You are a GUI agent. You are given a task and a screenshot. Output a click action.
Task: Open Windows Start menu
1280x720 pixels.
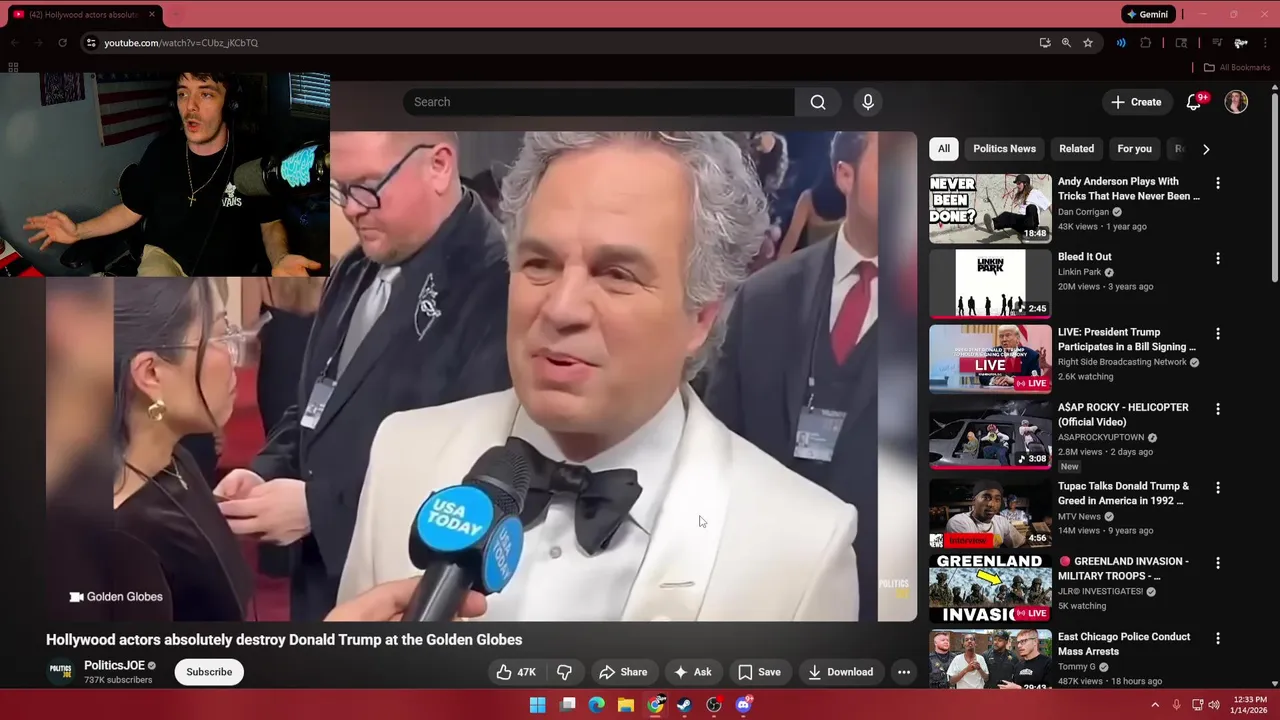[x=537, y=705]
